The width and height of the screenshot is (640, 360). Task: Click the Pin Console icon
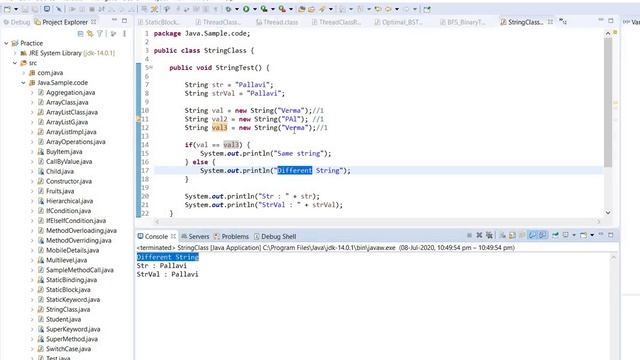[555, 235]
